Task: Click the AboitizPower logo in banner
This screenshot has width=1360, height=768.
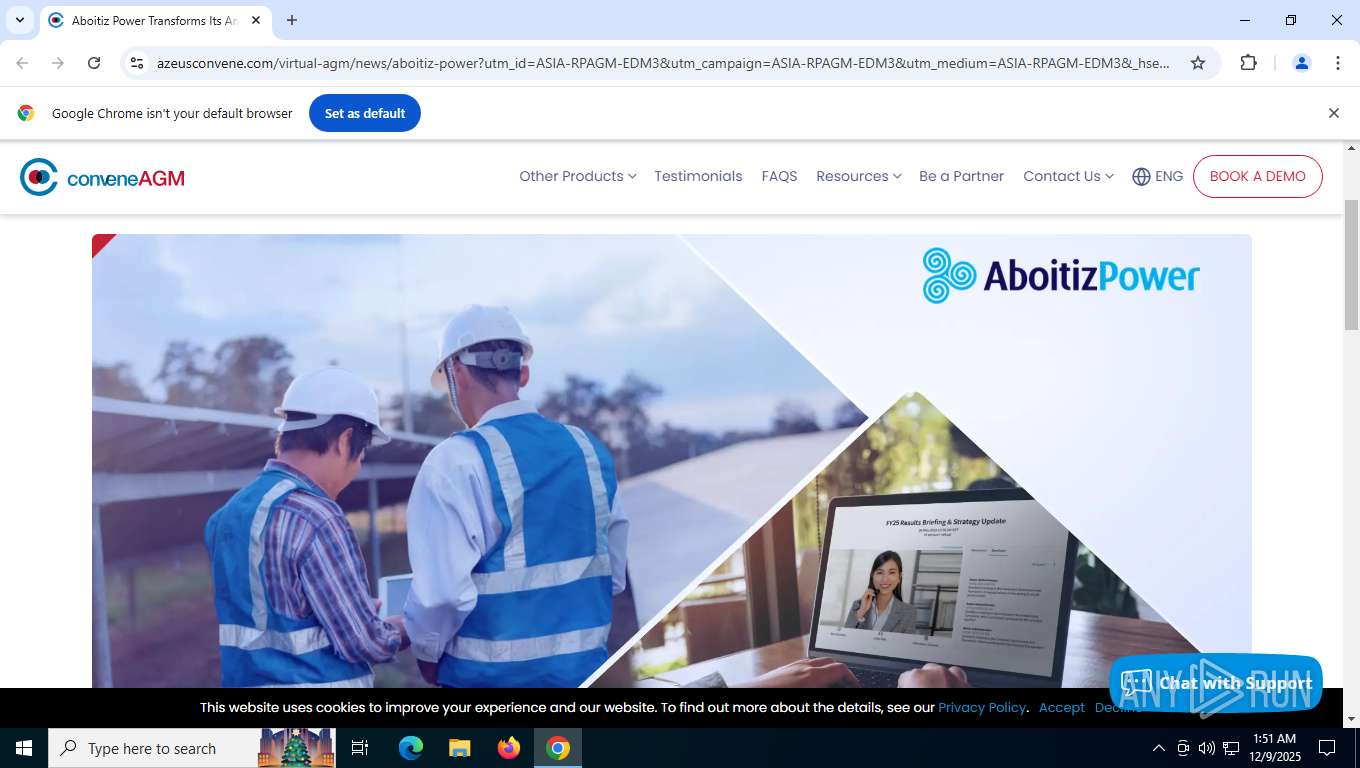Action: (x=1060, y=275)
